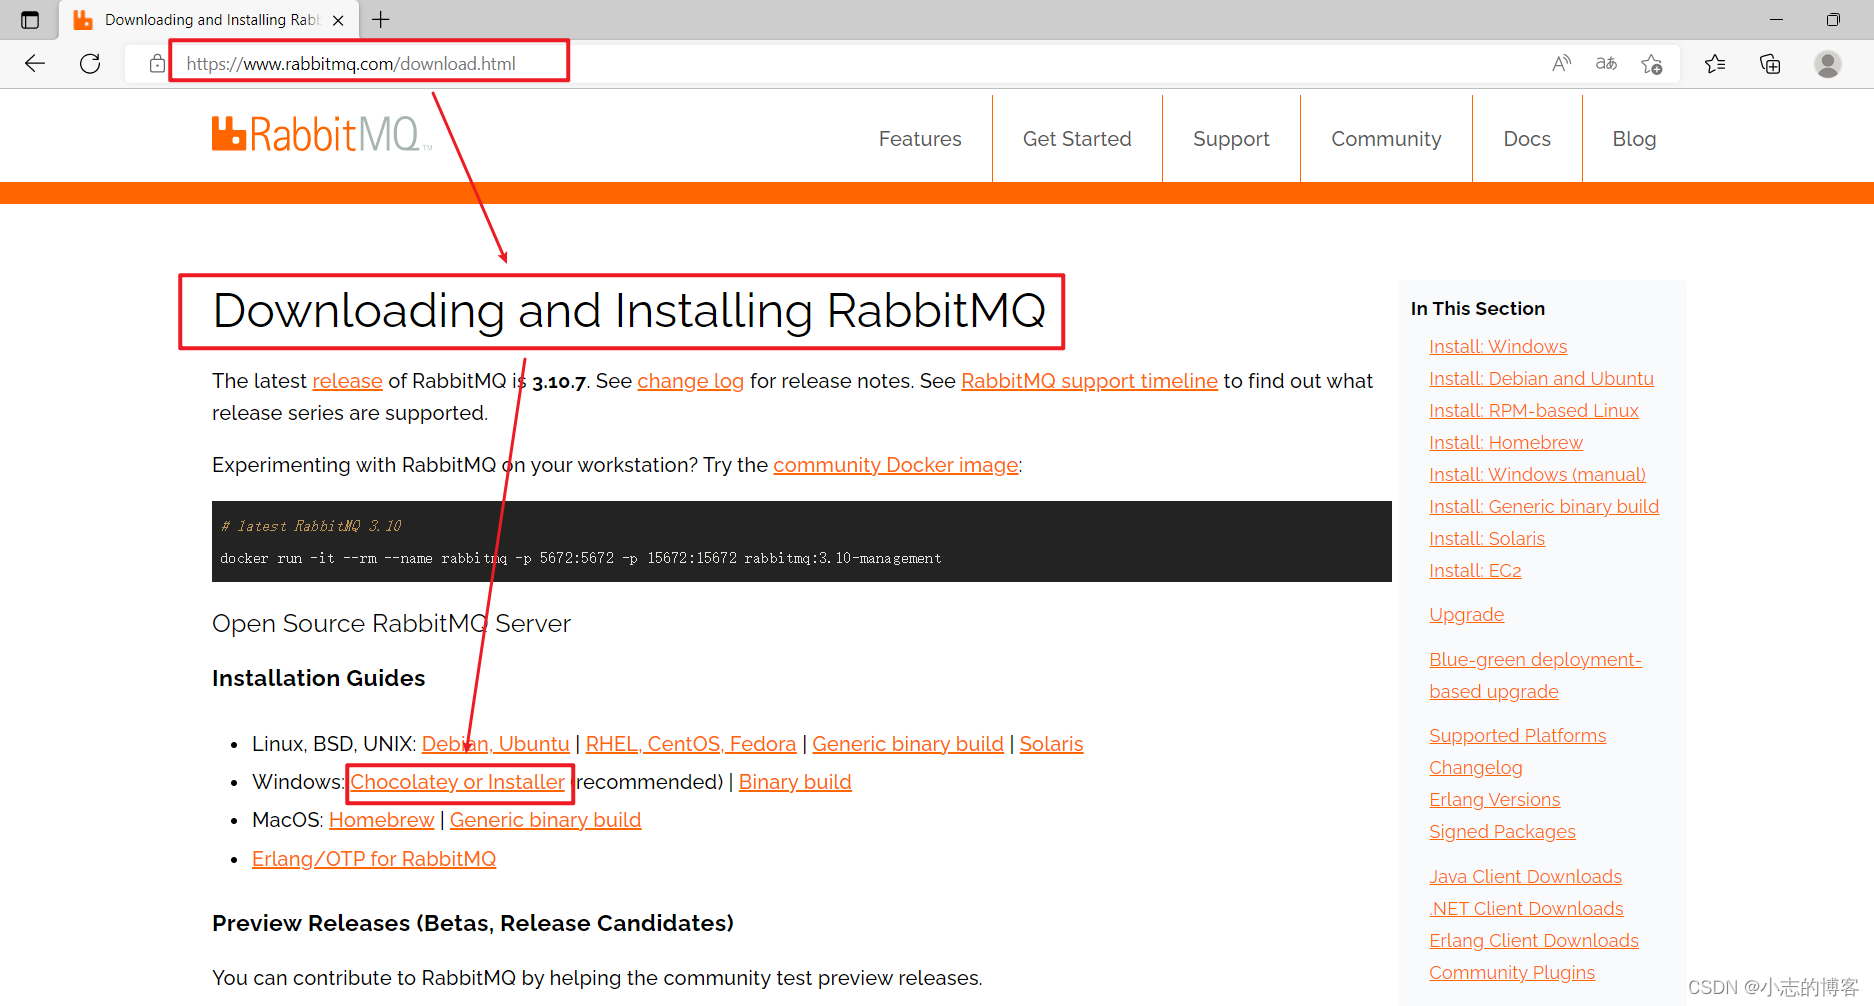1874x1006 pixels.
Task: Select the Downloading and Installing RabbitMQ browser tab
Action: tap(210, 20)
